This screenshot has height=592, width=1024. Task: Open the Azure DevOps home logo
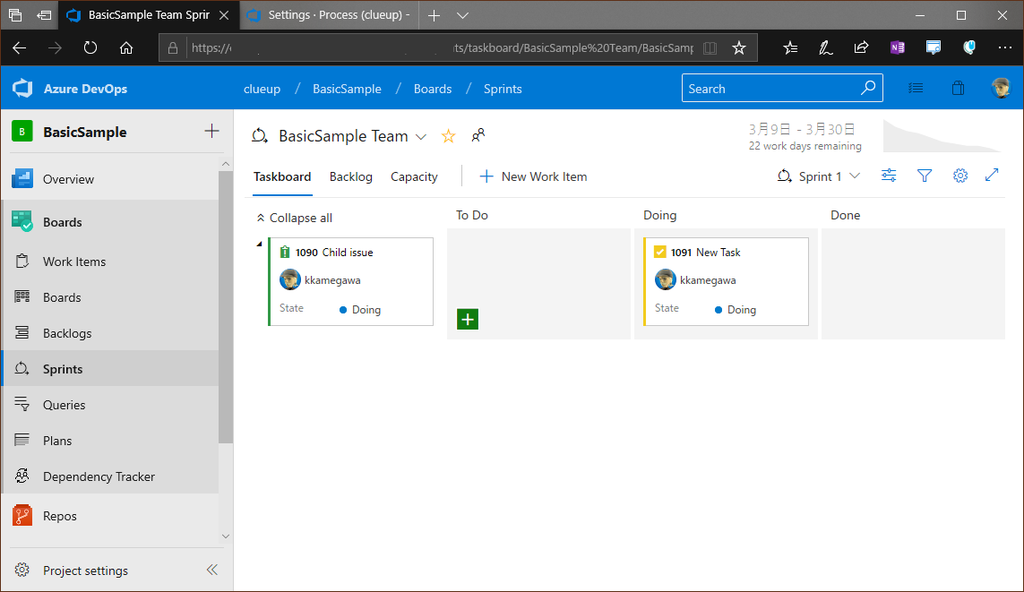[22, 88]
